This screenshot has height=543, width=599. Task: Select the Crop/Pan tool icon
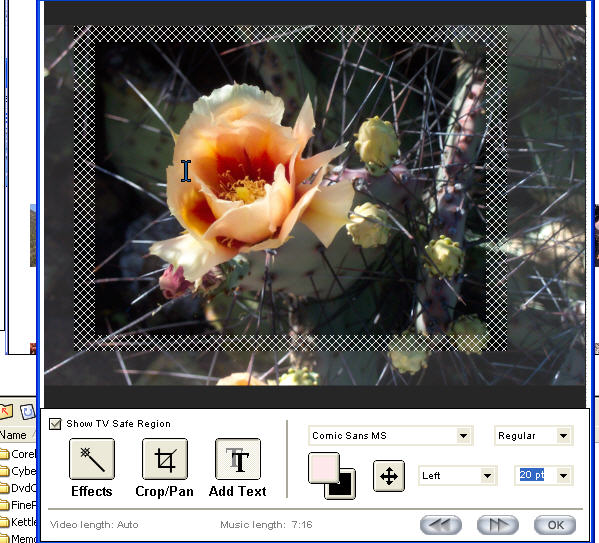pyautogui.click(x=165, y=459)
